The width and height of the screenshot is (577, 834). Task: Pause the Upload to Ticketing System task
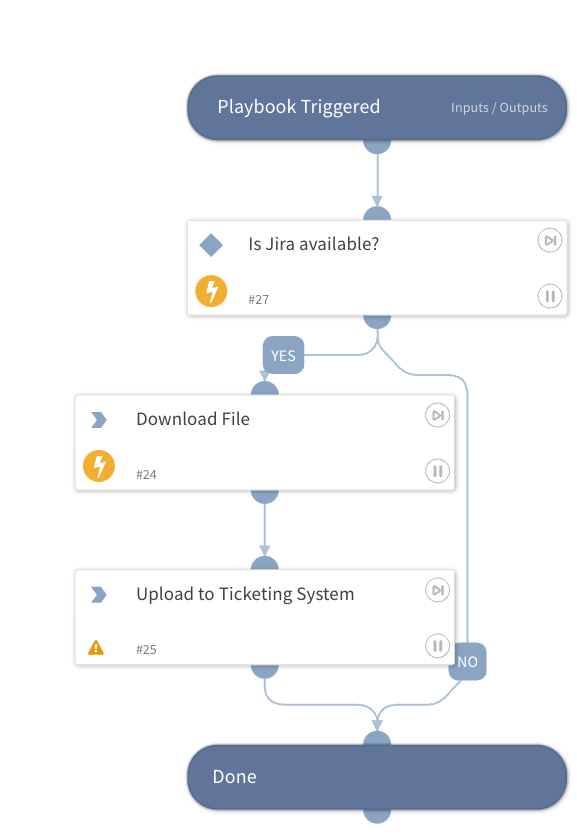(438, 646)
